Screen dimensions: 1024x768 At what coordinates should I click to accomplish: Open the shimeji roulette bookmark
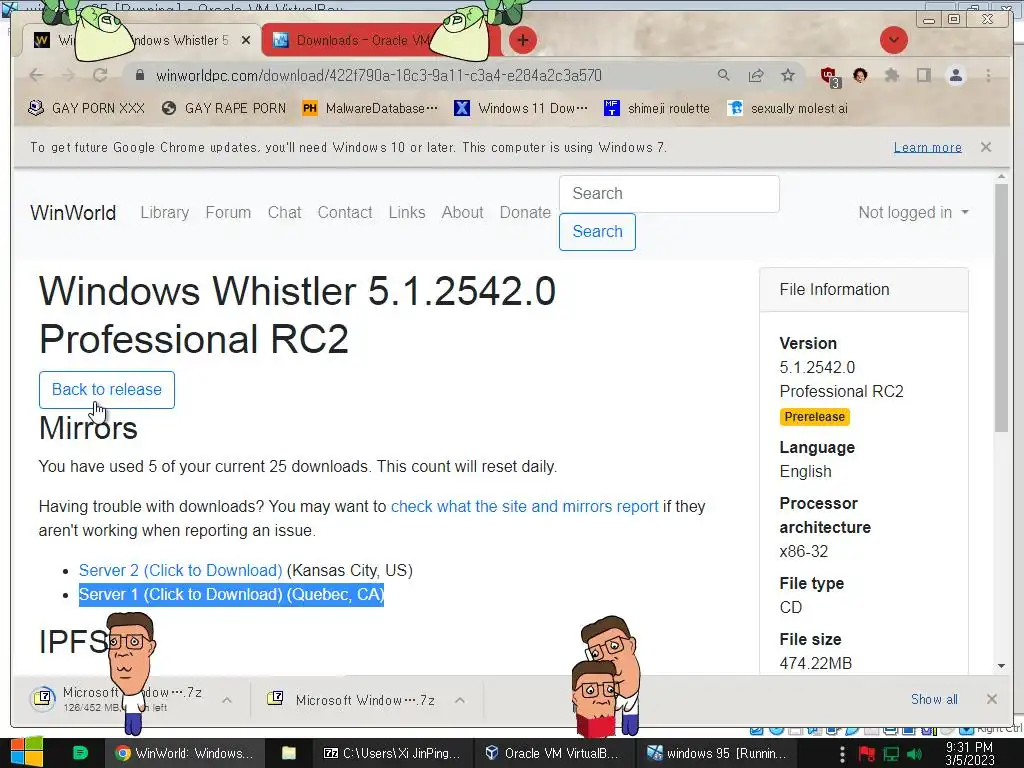point(657,108)
